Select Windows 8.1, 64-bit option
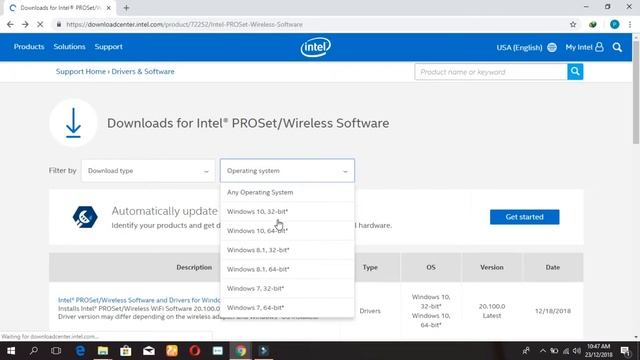 [x=287, y=269]
